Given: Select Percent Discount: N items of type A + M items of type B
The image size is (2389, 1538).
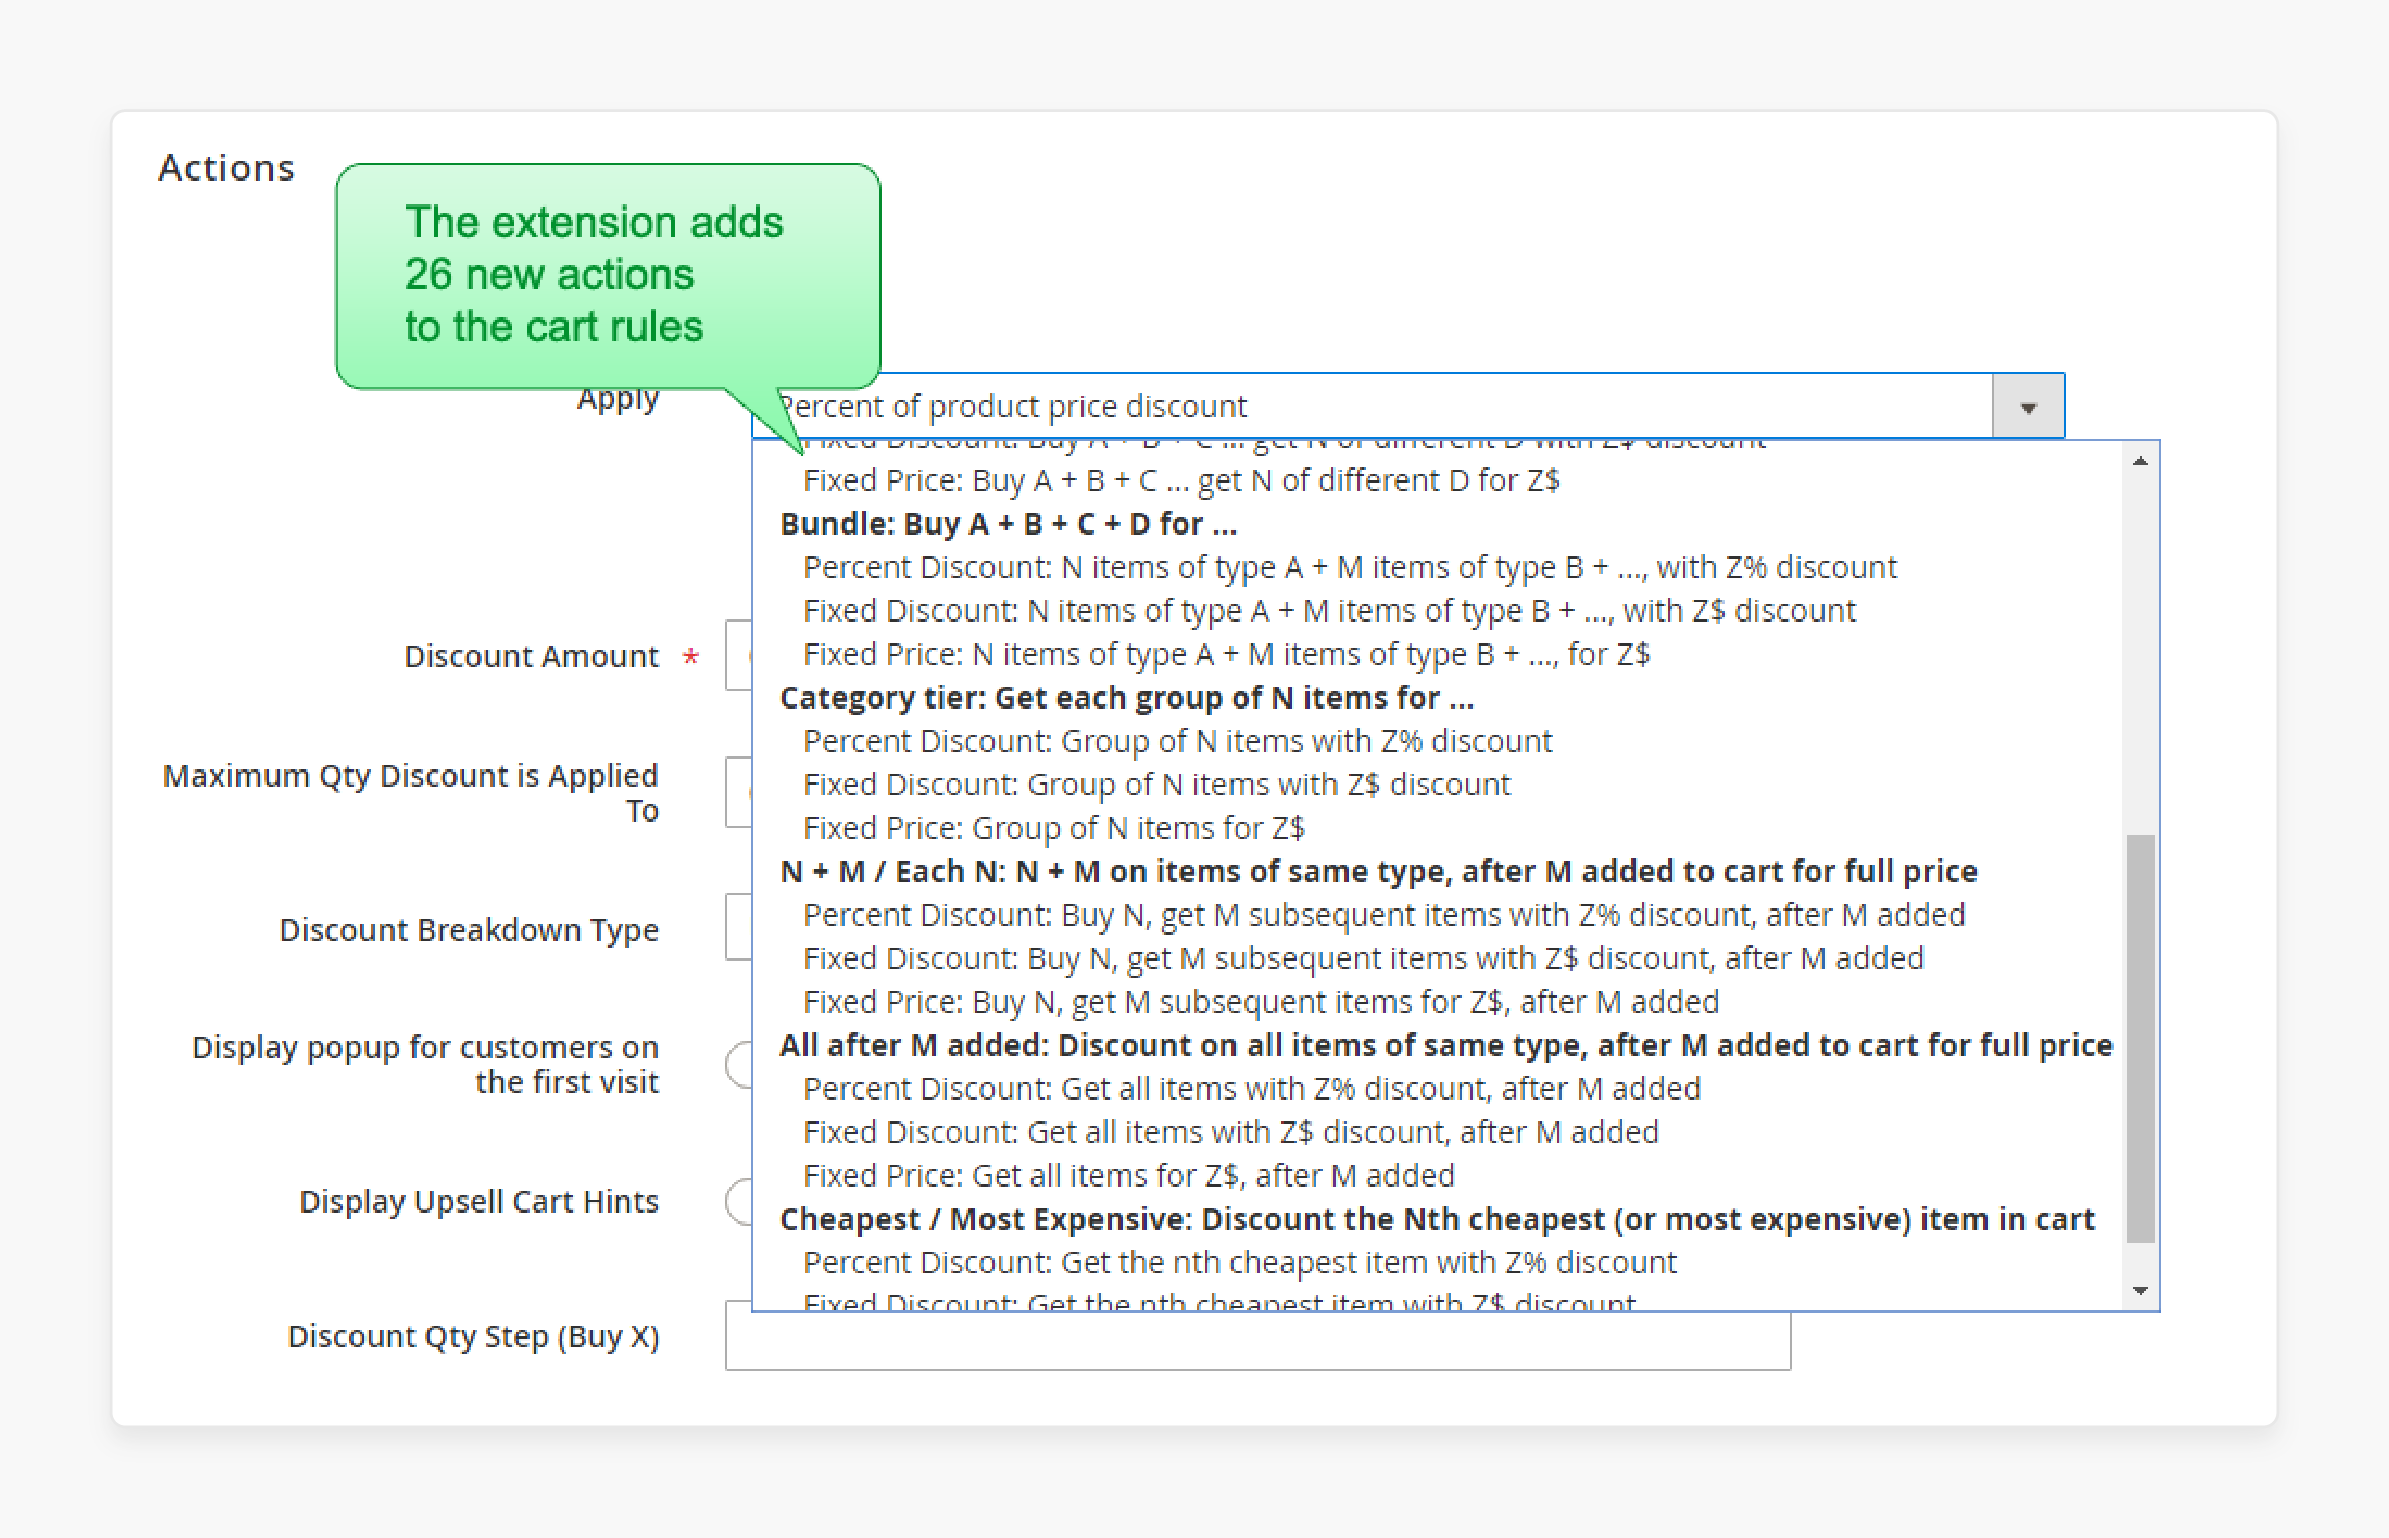Looking at the screenshot, I should [1349, 568].
